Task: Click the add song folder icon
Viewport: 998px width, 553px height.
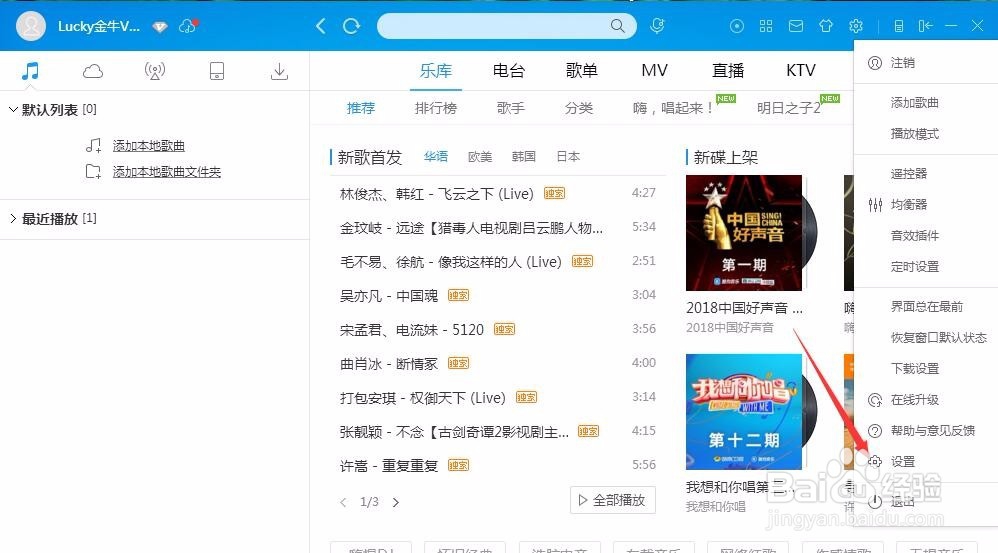Action: [94, 172]
